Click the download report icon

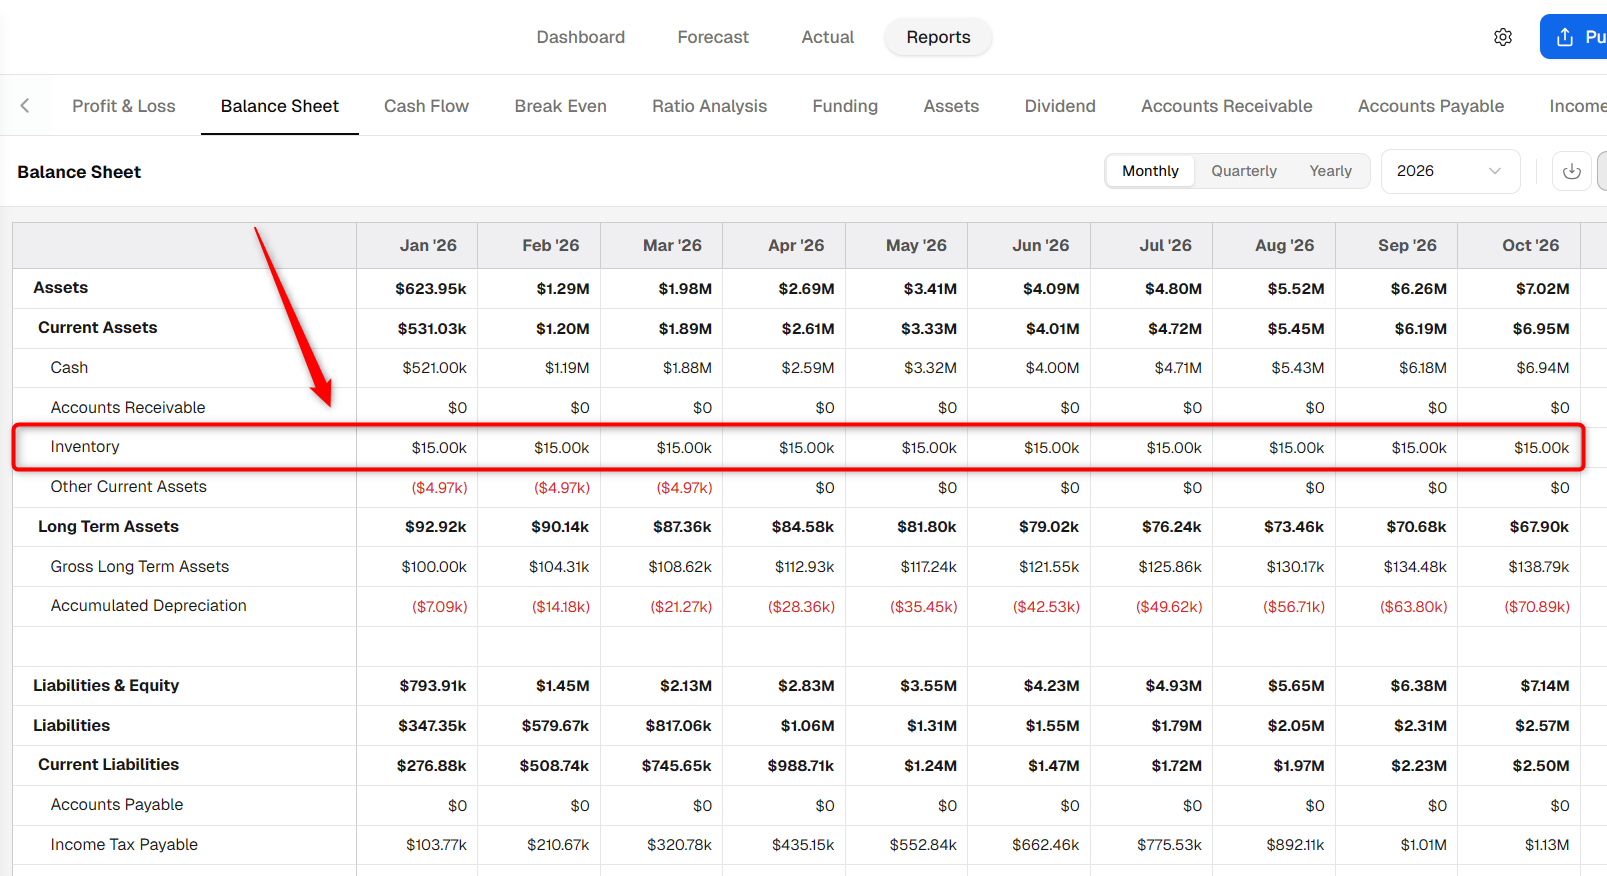1571,171
